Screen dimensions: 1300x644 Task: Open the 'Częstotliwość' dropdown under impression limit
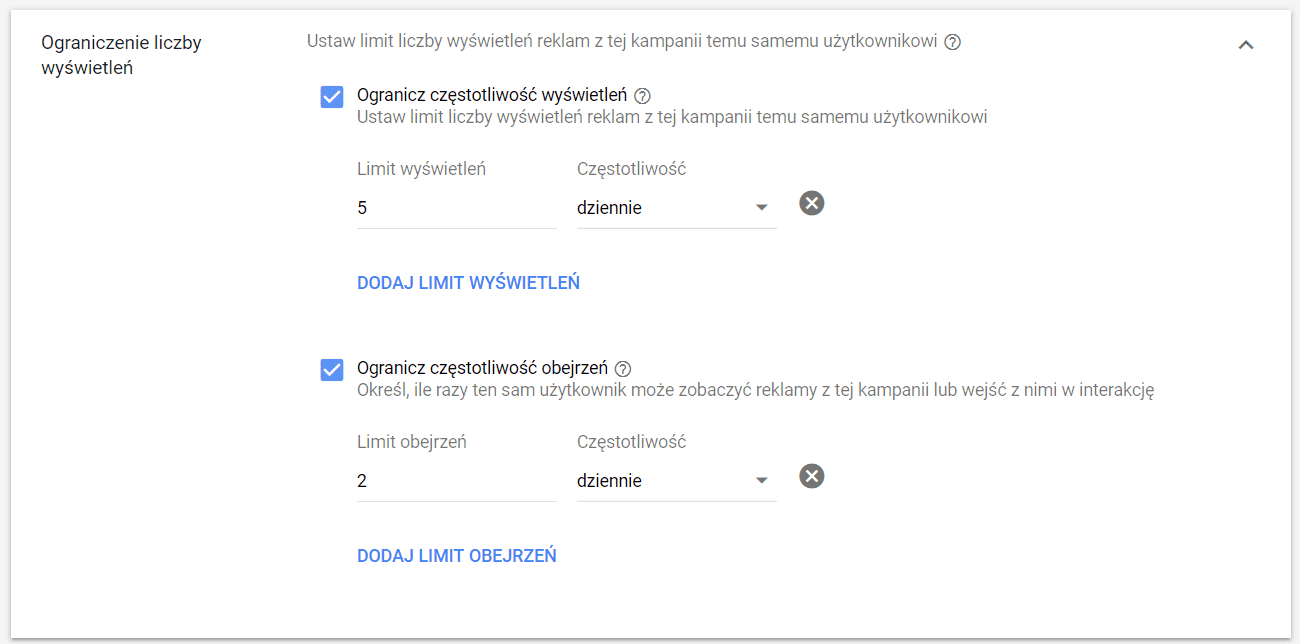pyautogui.click(x=676, y=207)
